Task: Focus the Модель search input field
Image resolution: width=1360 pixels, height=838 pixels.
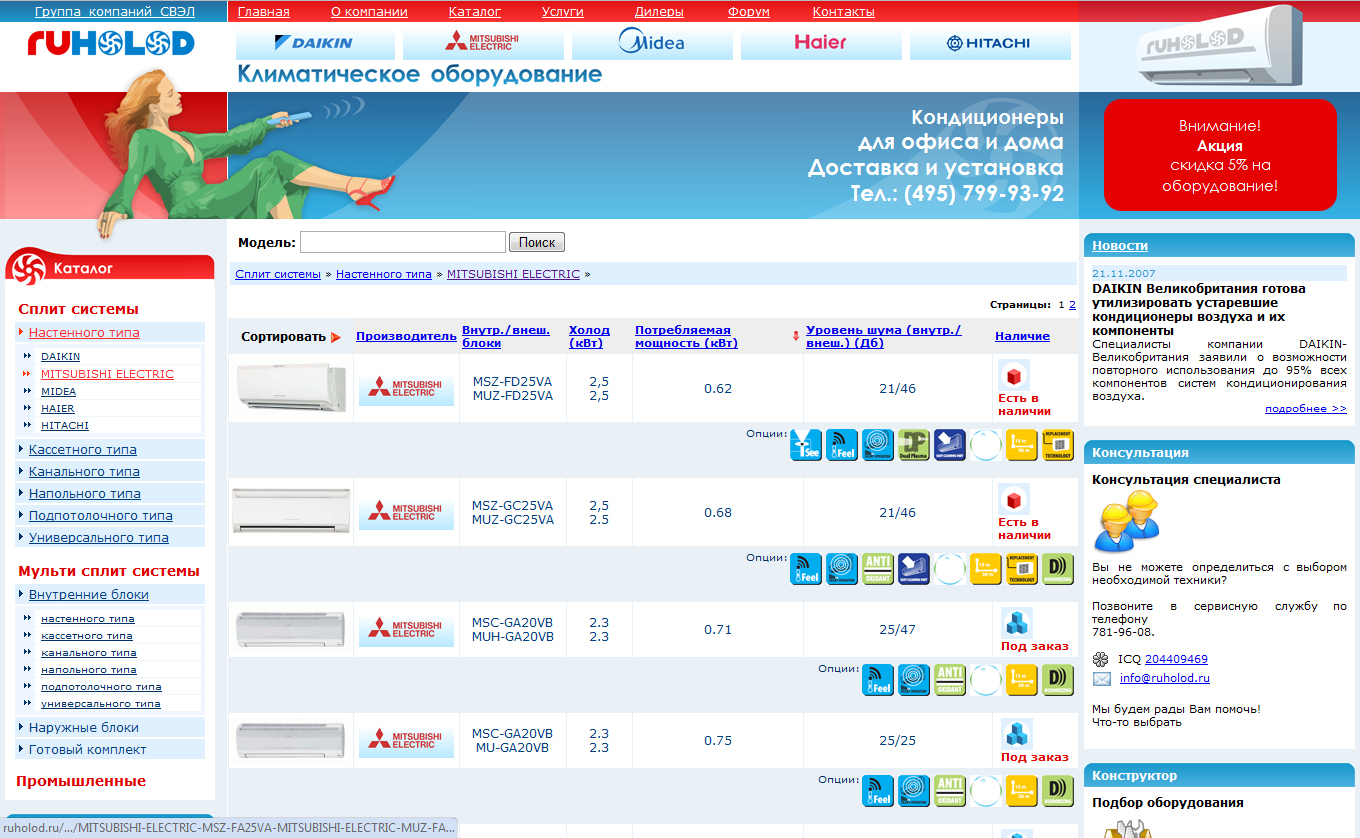Action: tap(403, 242)
